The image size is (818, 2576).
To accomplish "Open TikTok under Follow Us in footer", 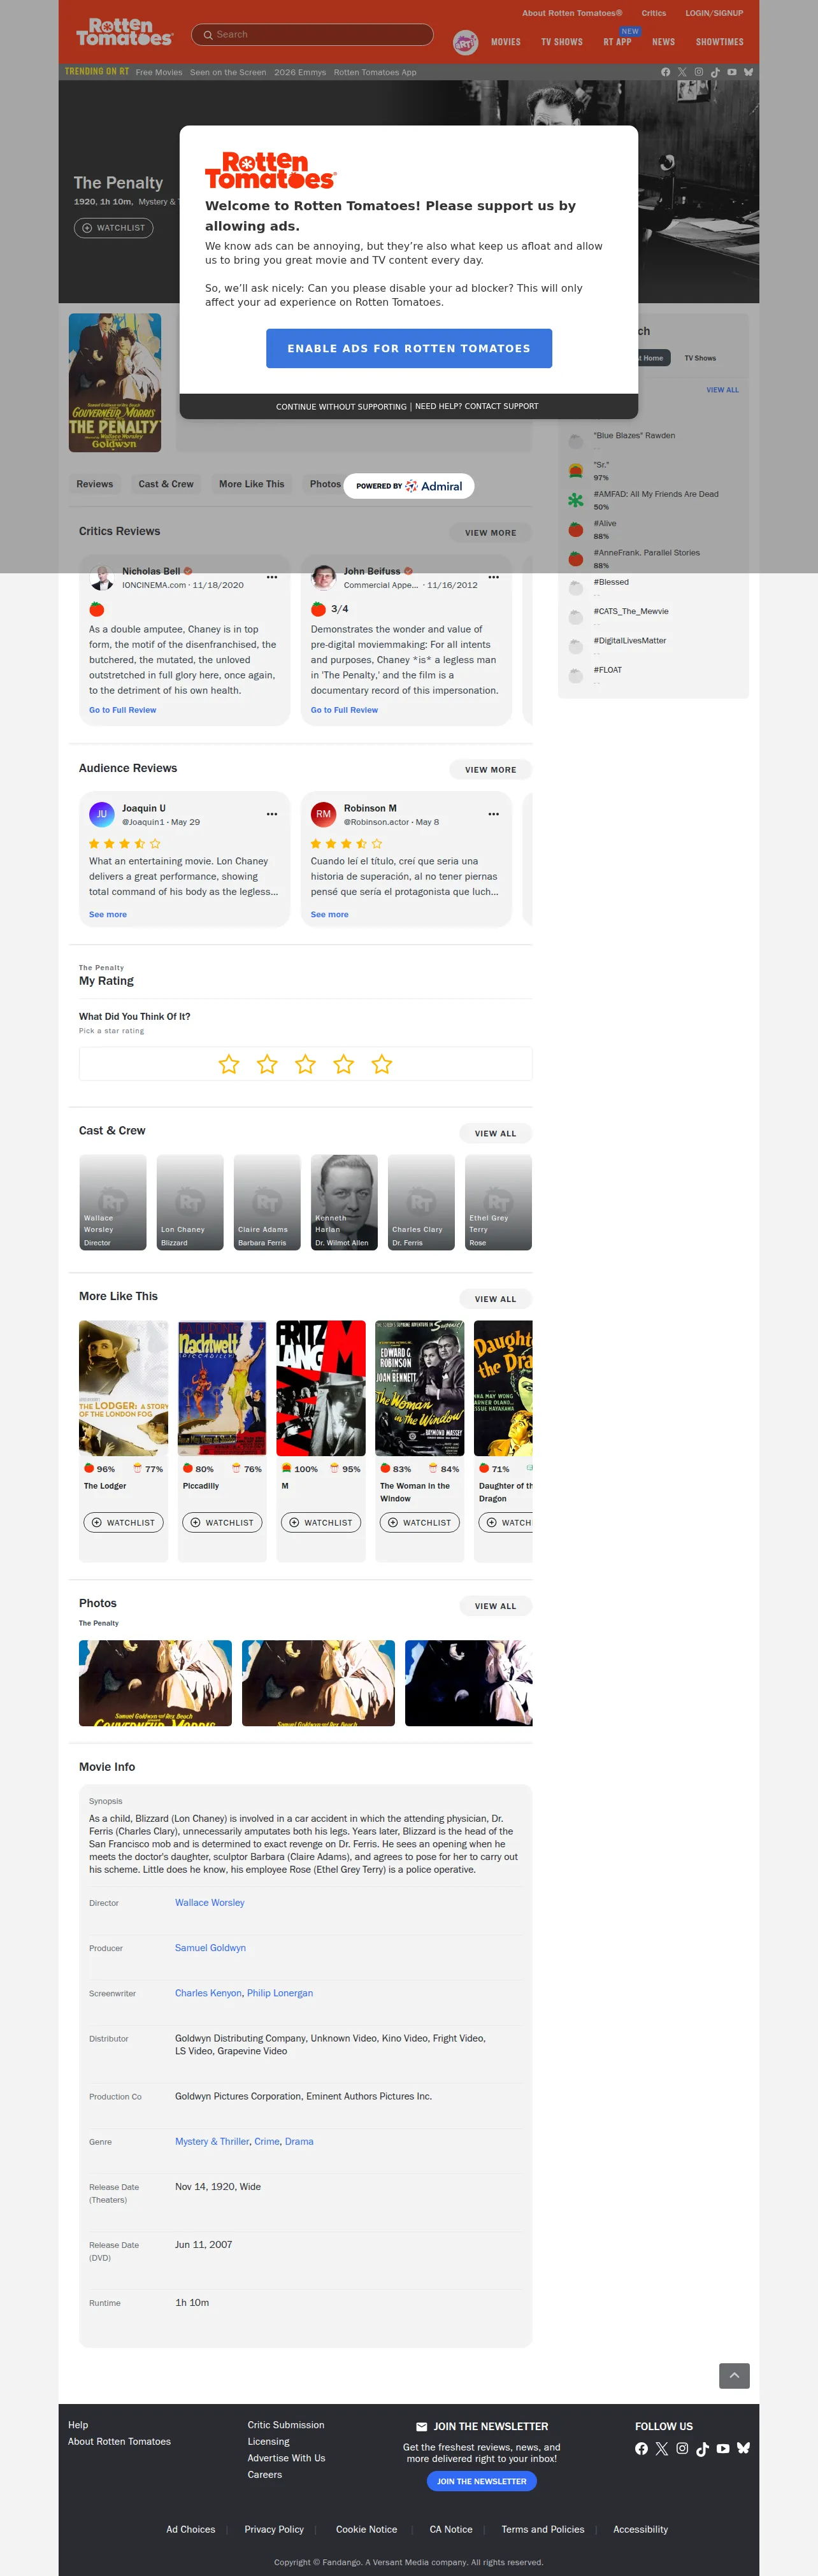I will [x=702, y=2448].
